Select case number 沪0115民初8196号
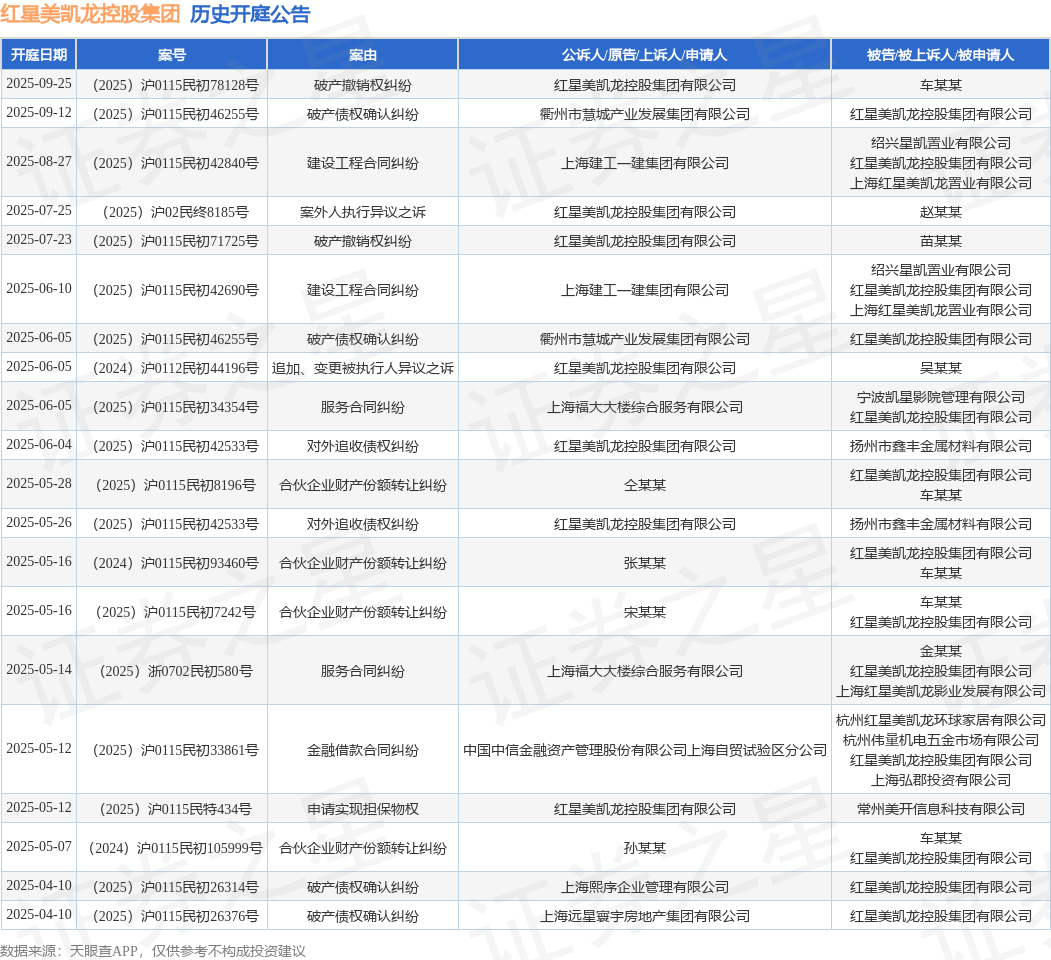This screenshot has width=1051, height=960. pyautogui.click(x=176, y=485)
